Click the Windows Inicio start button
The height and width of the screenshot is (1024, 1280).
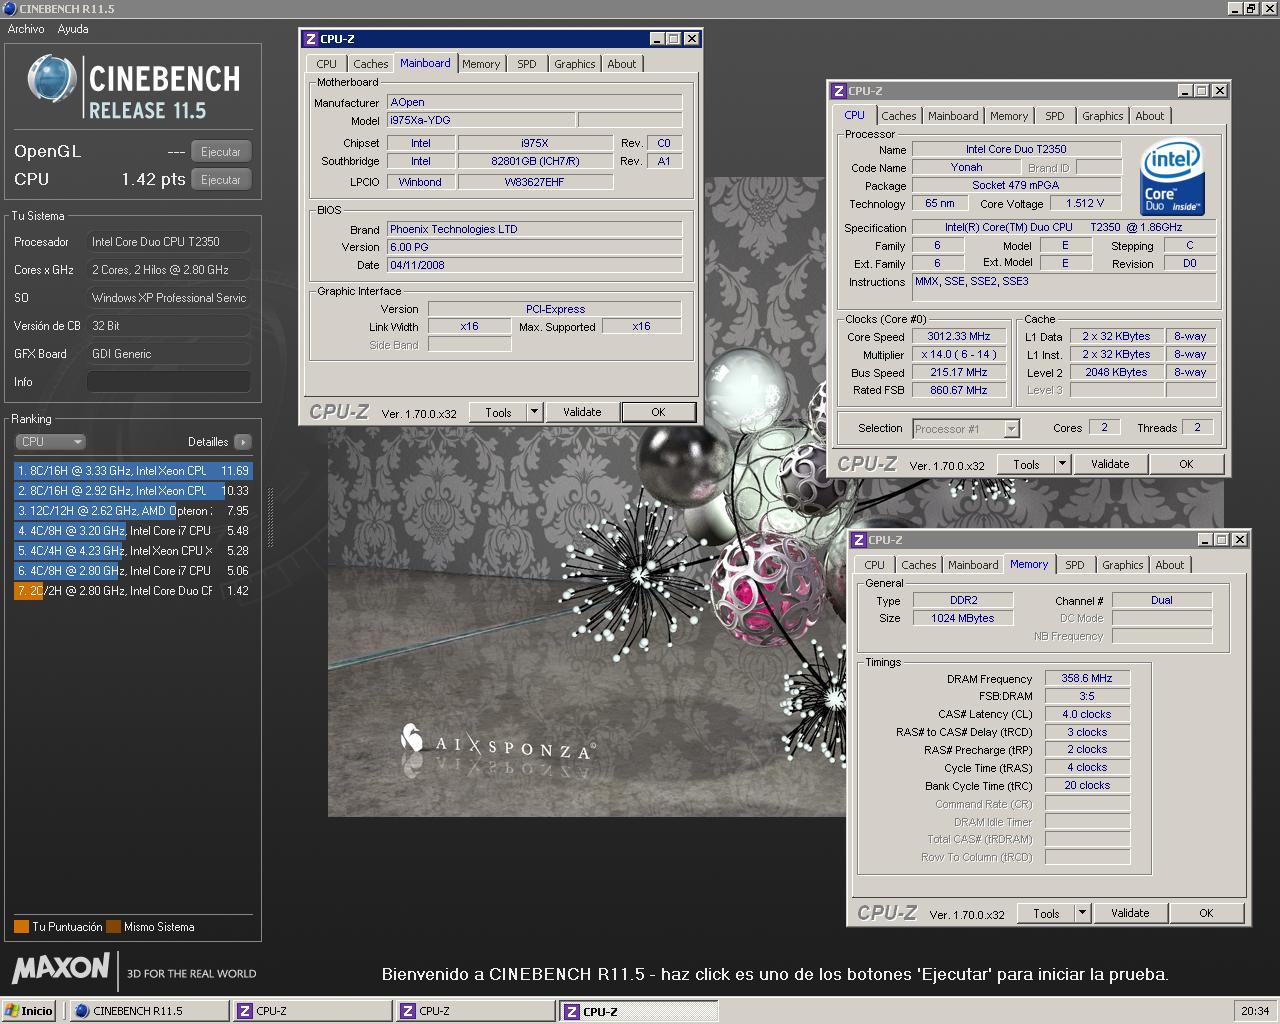tap(29, 1011)
